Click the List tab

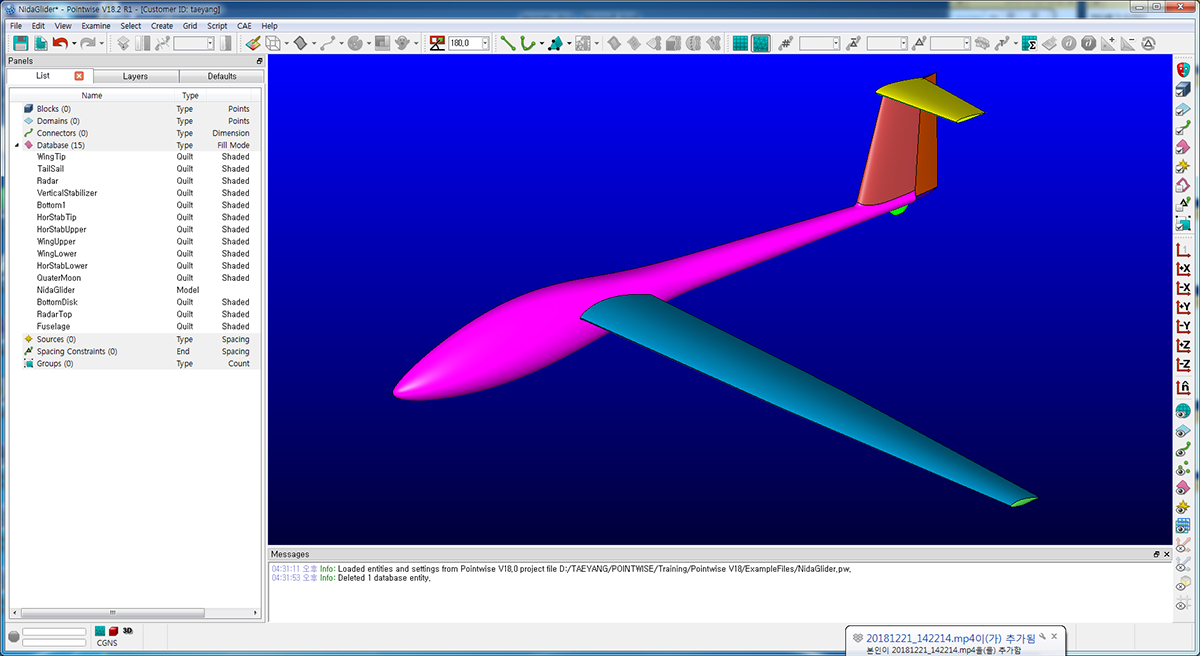pyautogui.click(x=43, y=76)
